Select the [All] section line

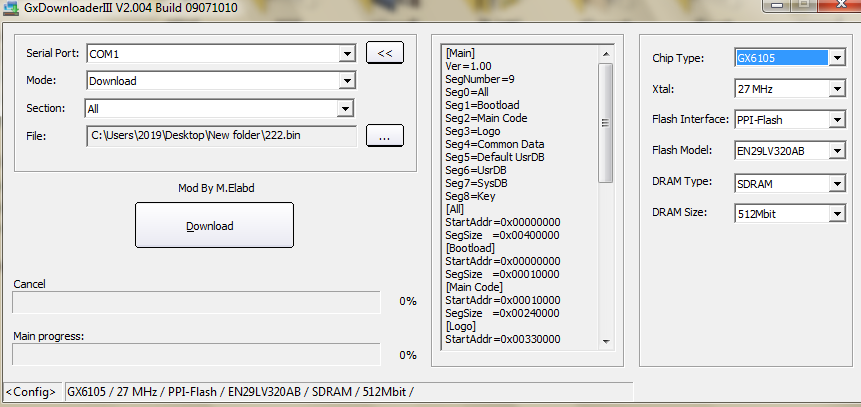point(455,209)
